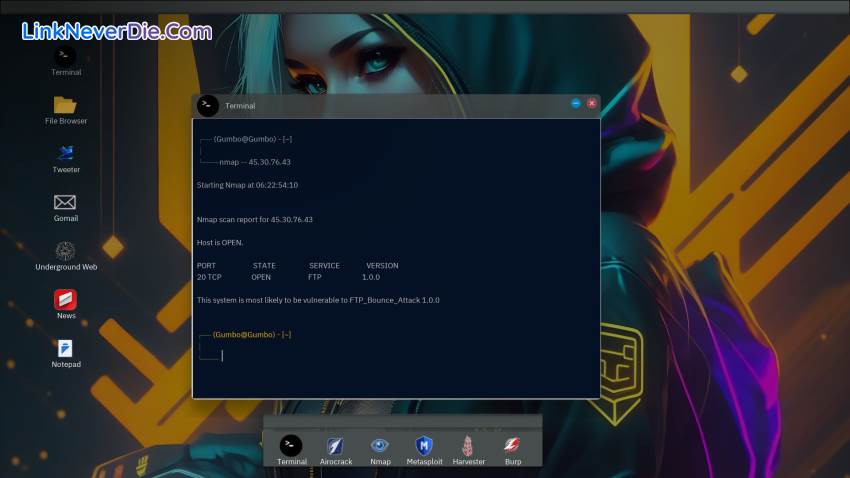The width and height of the screenshot is (850, 478).
Task: Click the FTP service entry in port table
Action: [315, 277]
